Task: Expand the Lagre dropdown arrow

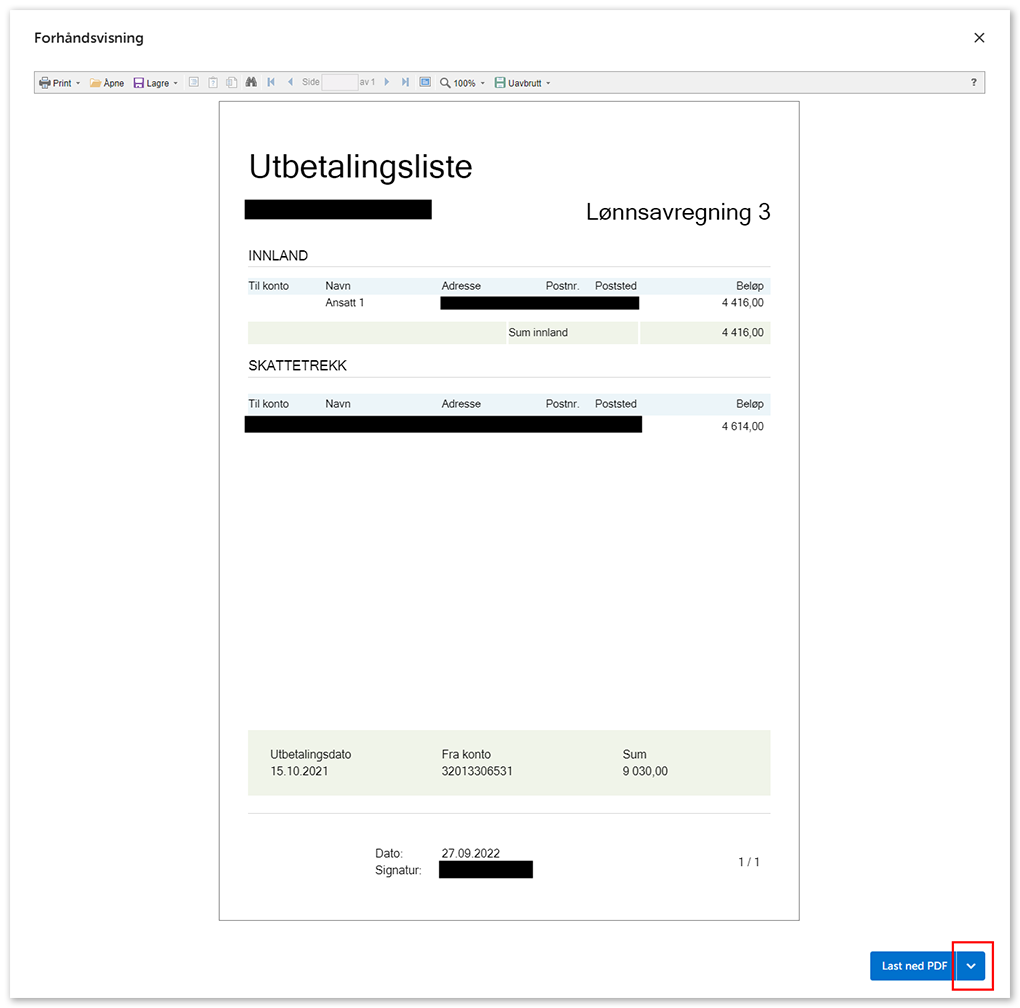Action: [176, 83]
